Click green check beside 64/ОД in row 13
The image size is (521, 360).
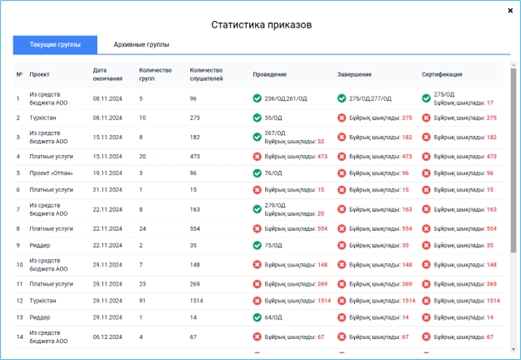pyautogui.click(x=257, y=317)
